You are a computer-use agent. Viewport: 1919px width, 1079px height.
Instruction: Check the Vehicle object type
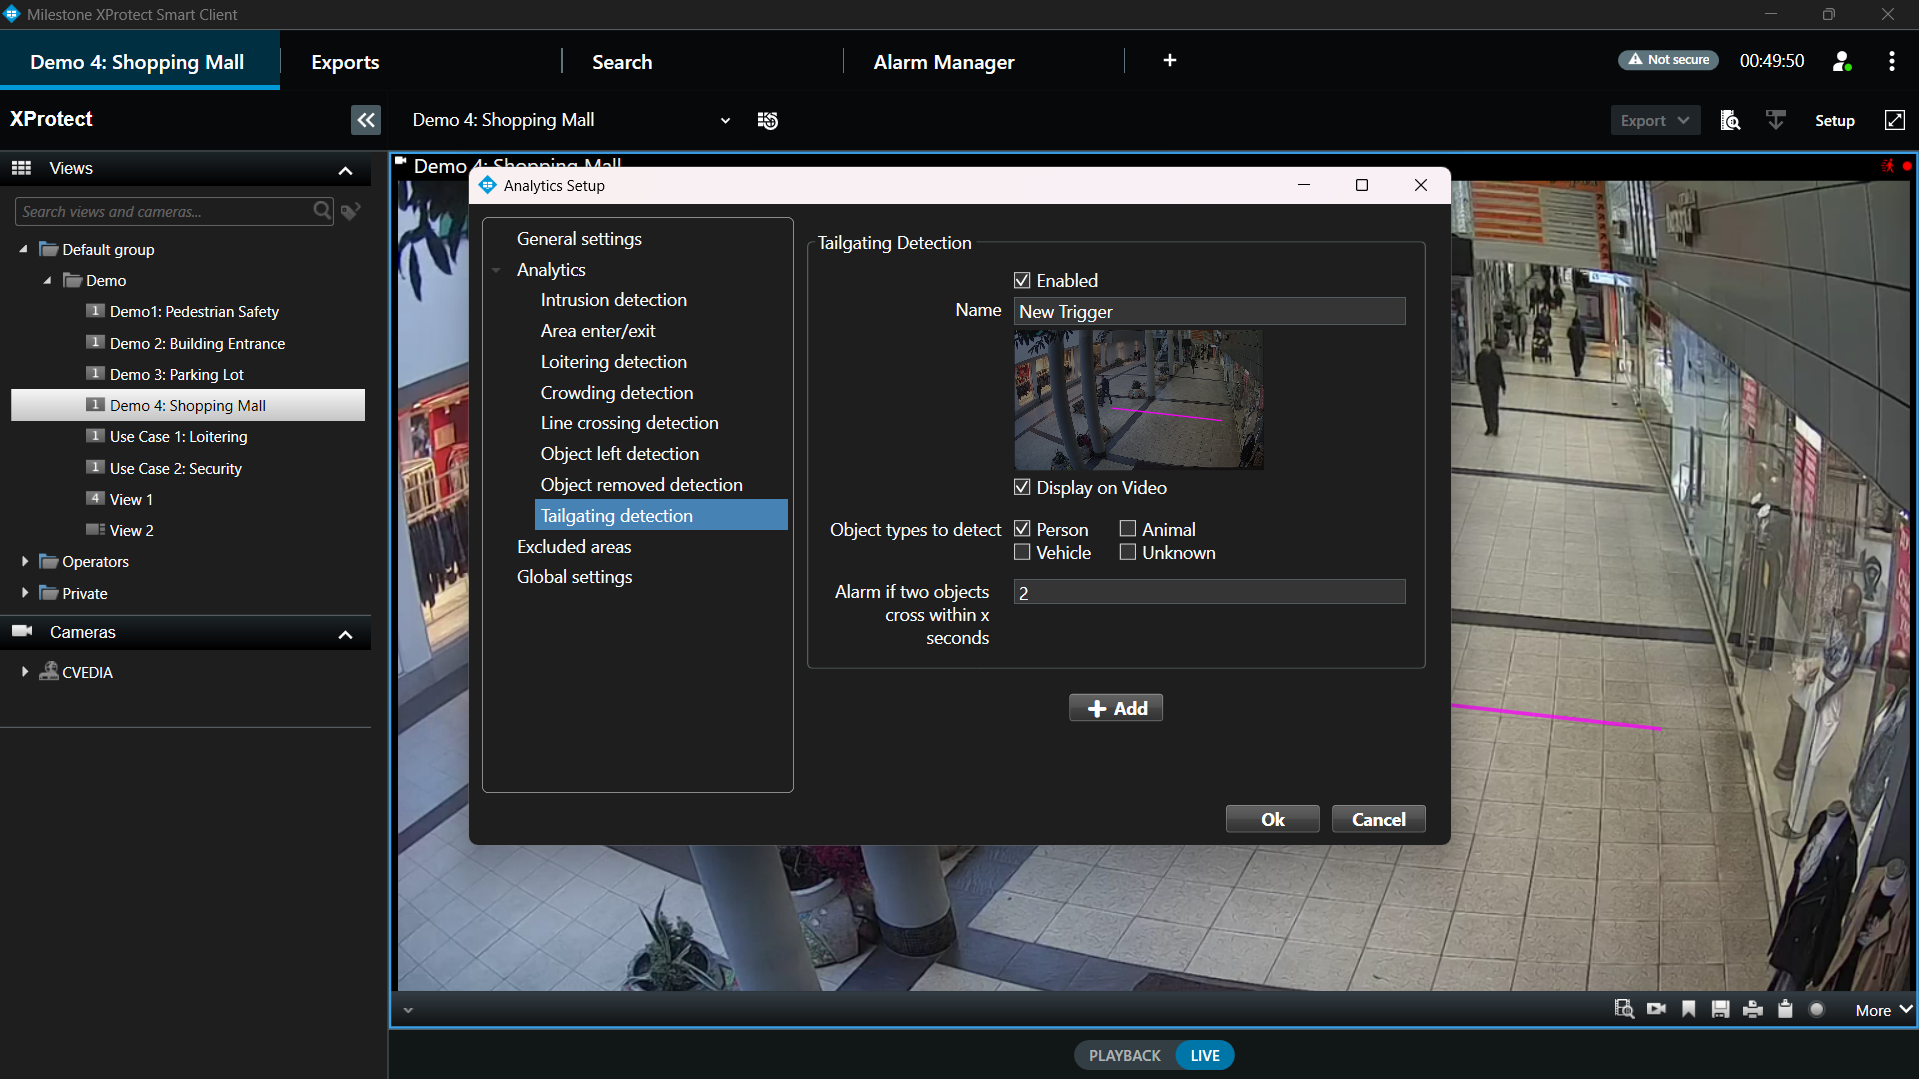[1022, 552]
